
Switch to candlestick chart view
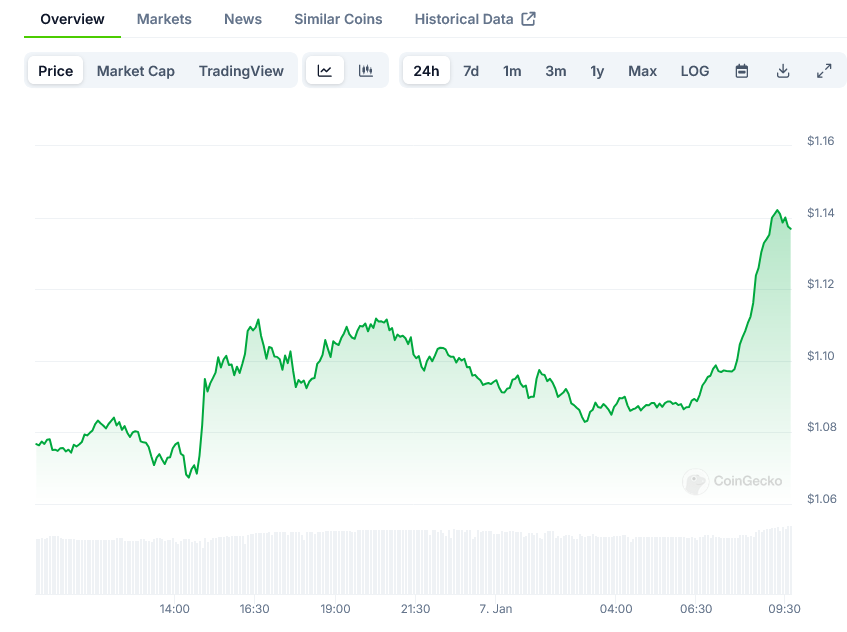point(366,71)
